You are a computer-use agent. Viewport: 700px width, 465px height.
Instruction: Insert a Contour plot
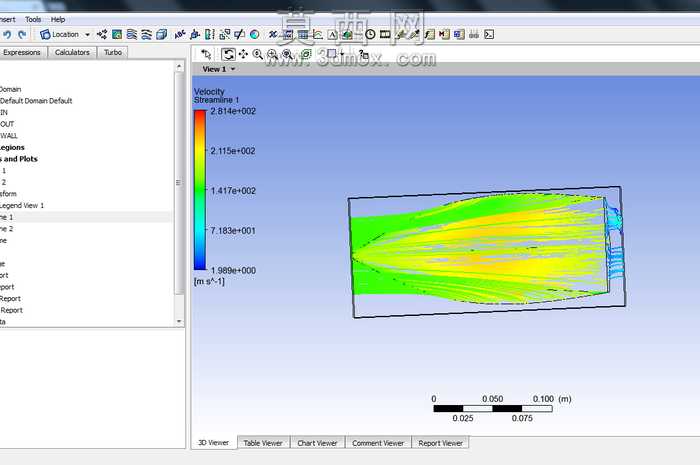point(117,34)
